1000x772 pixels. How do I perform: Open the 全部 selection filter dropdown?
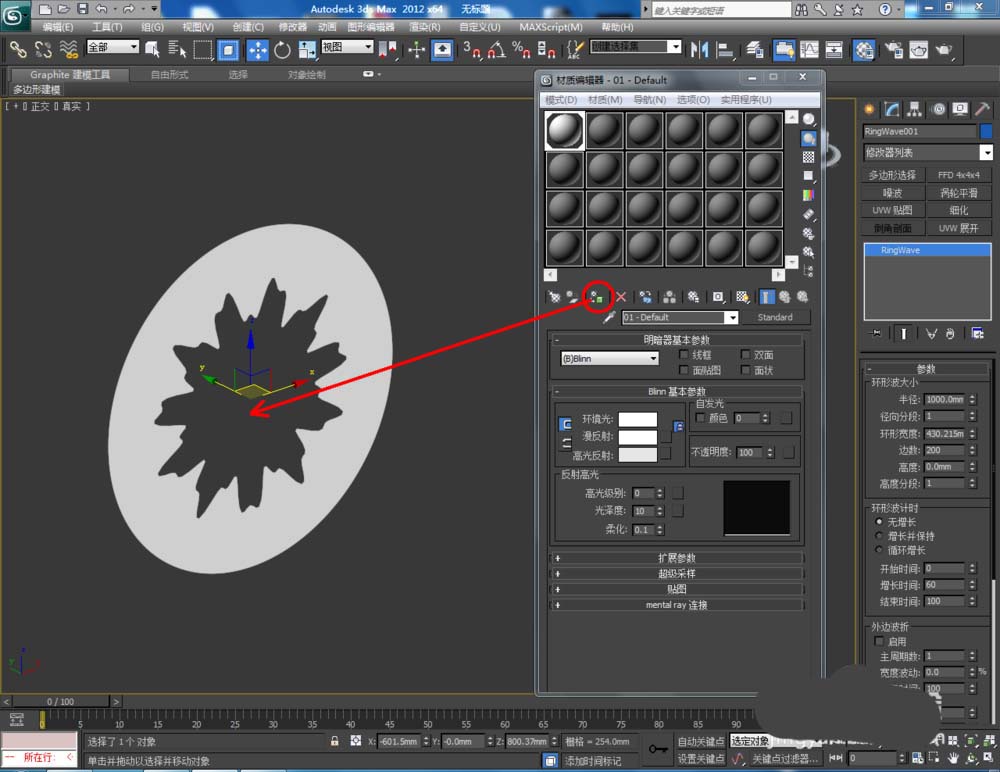(x=112, y=47)
